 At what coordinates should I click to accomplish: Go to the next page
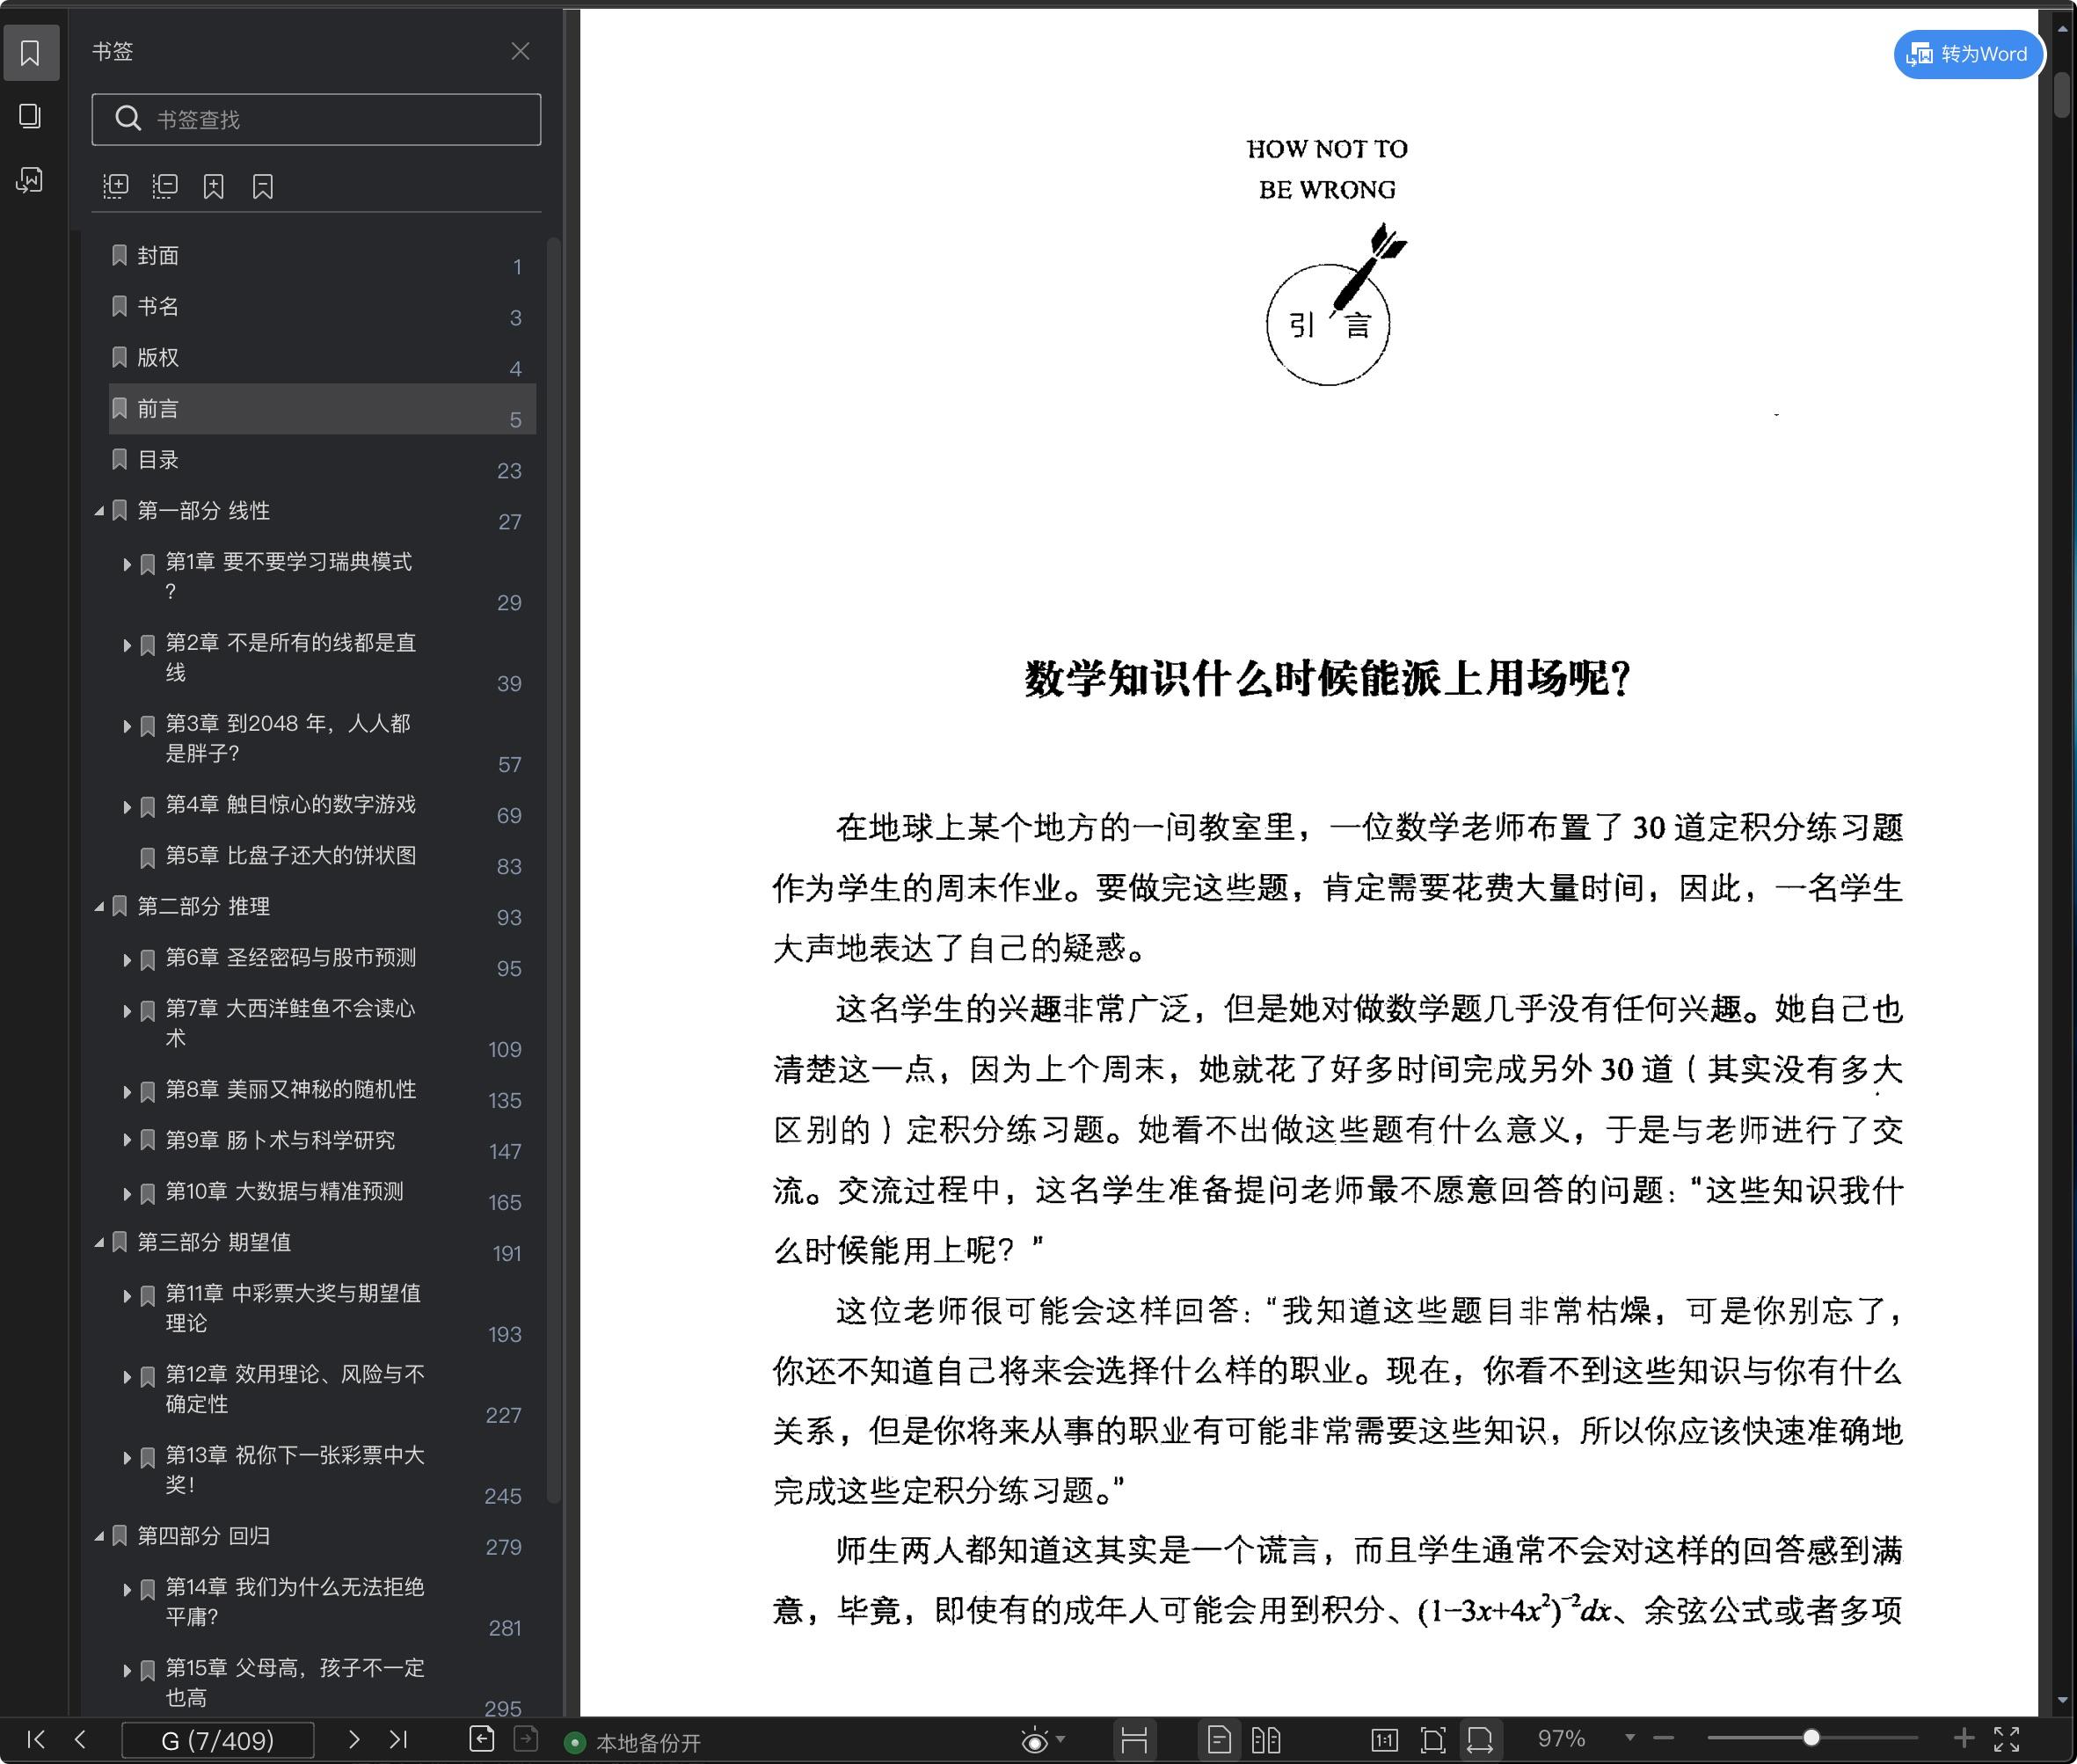(353, 1740)
